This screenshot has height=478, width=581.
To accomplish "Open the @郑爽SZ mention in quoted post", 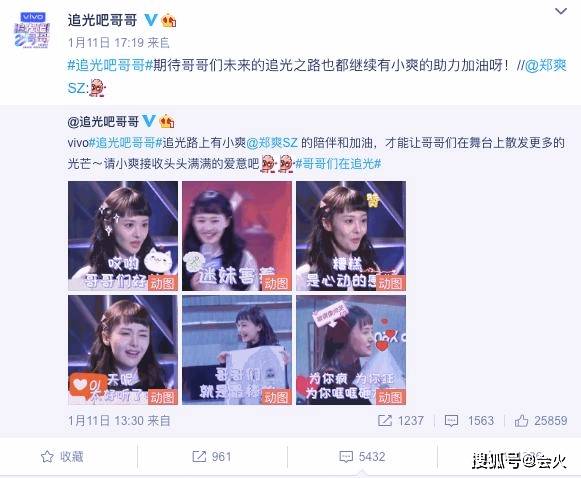I will [x=272, y=143].
